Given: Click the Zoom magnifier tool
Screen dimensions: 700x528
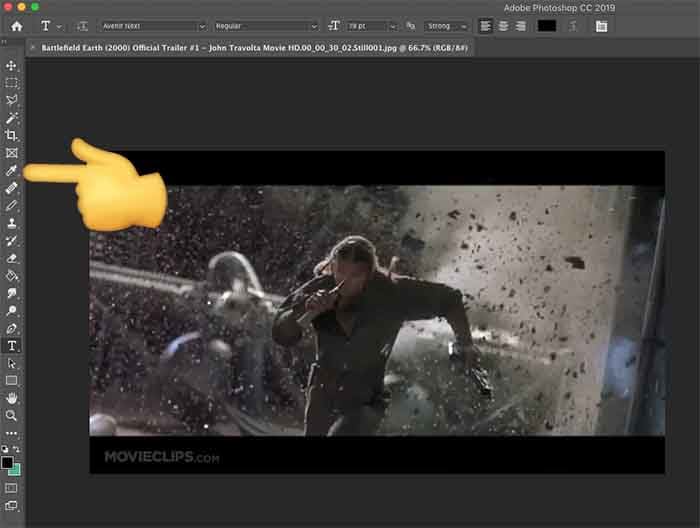Looking at the screenshot, I should coord(12,414).
